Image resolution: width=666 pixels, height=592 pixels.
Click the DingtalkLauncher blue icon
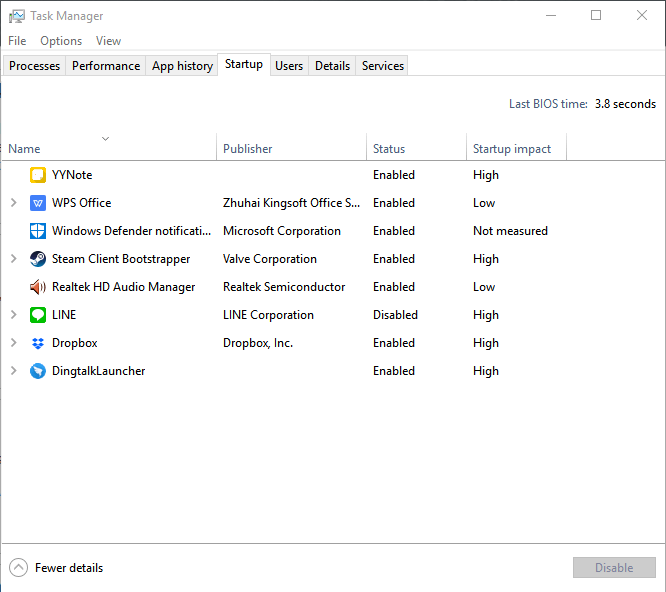[38, 371]
